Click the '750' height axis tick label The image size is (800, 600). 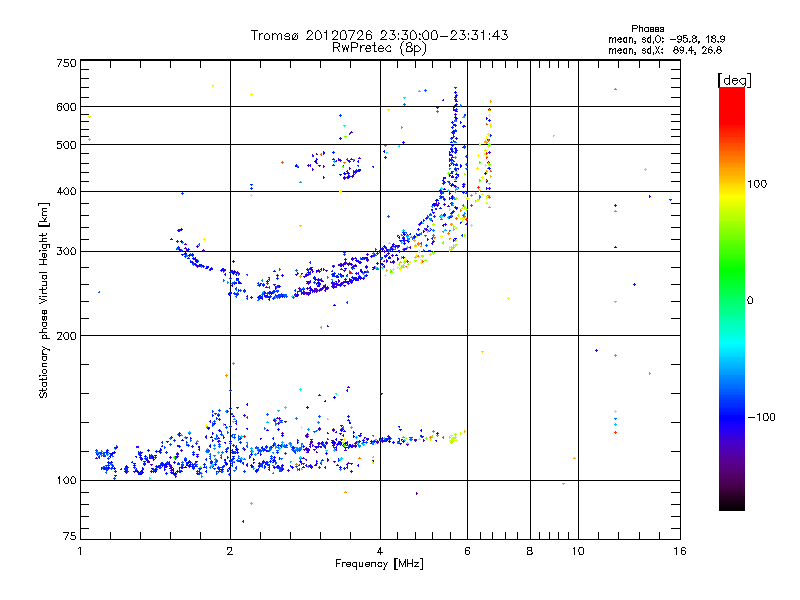66,63
